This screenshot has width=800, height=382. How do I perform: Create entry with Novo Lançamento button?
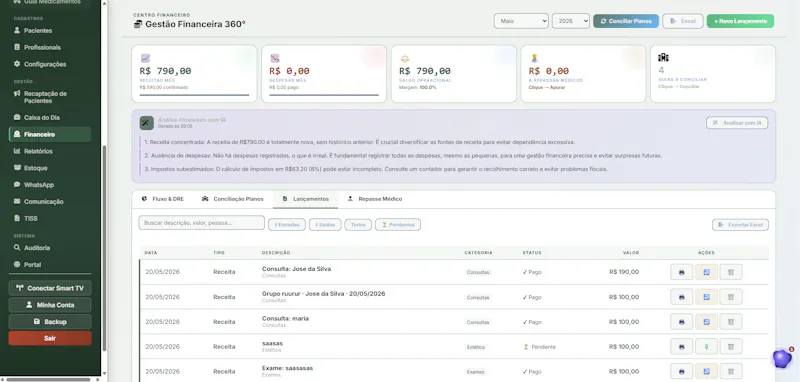(x=740, y=21)
